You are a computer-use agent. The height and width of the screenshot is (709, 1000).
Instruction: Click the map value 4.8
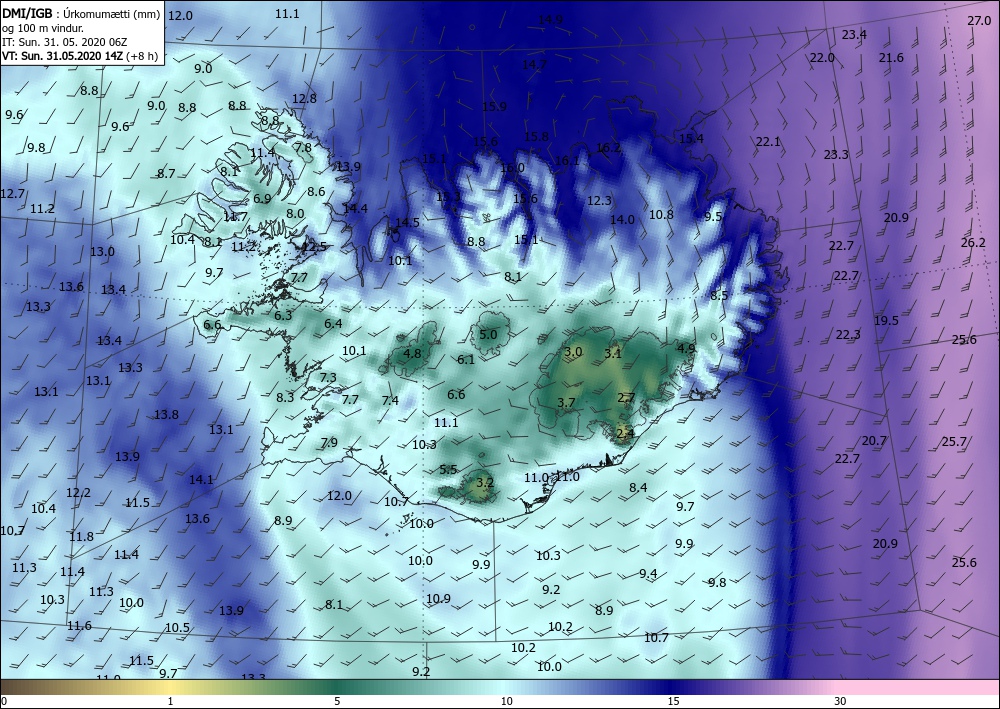[413, 353]
